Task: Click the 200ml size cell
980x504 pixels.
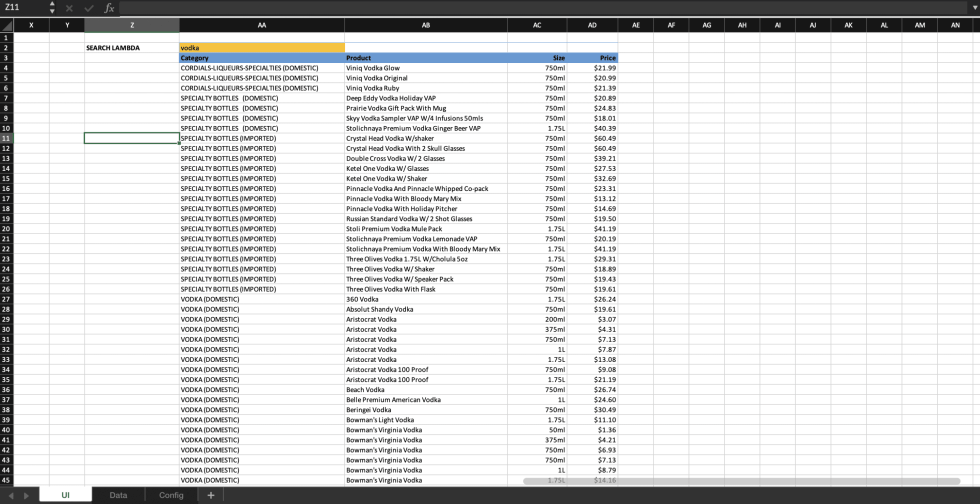Action: pos(538,319)
